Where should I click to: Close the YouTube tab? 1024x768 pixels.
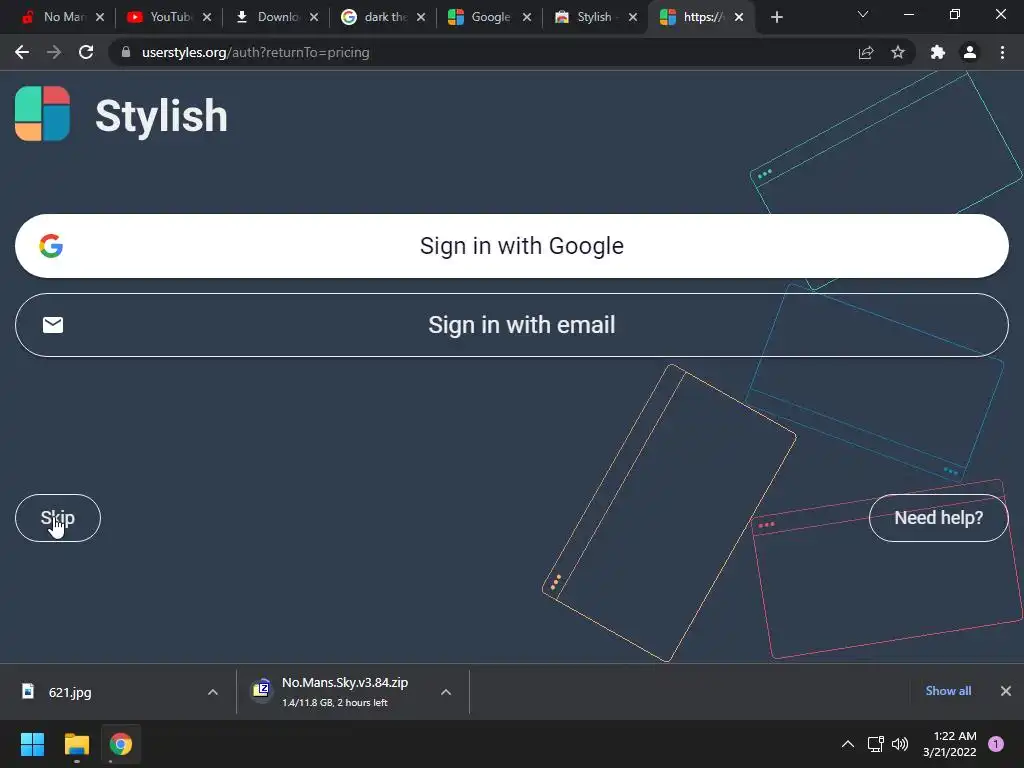[207, 17]
